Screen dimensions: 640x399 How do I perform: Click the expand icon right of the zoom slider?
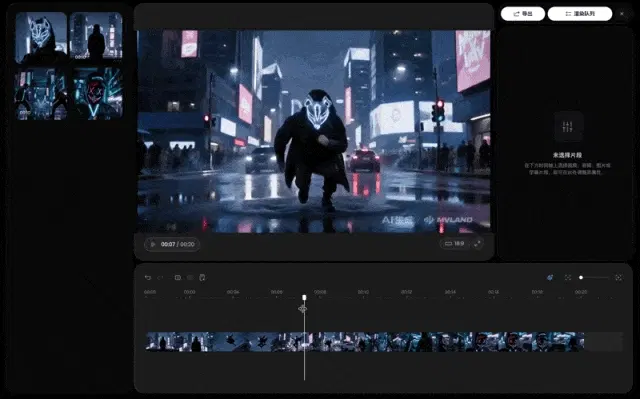coord(618,278)
